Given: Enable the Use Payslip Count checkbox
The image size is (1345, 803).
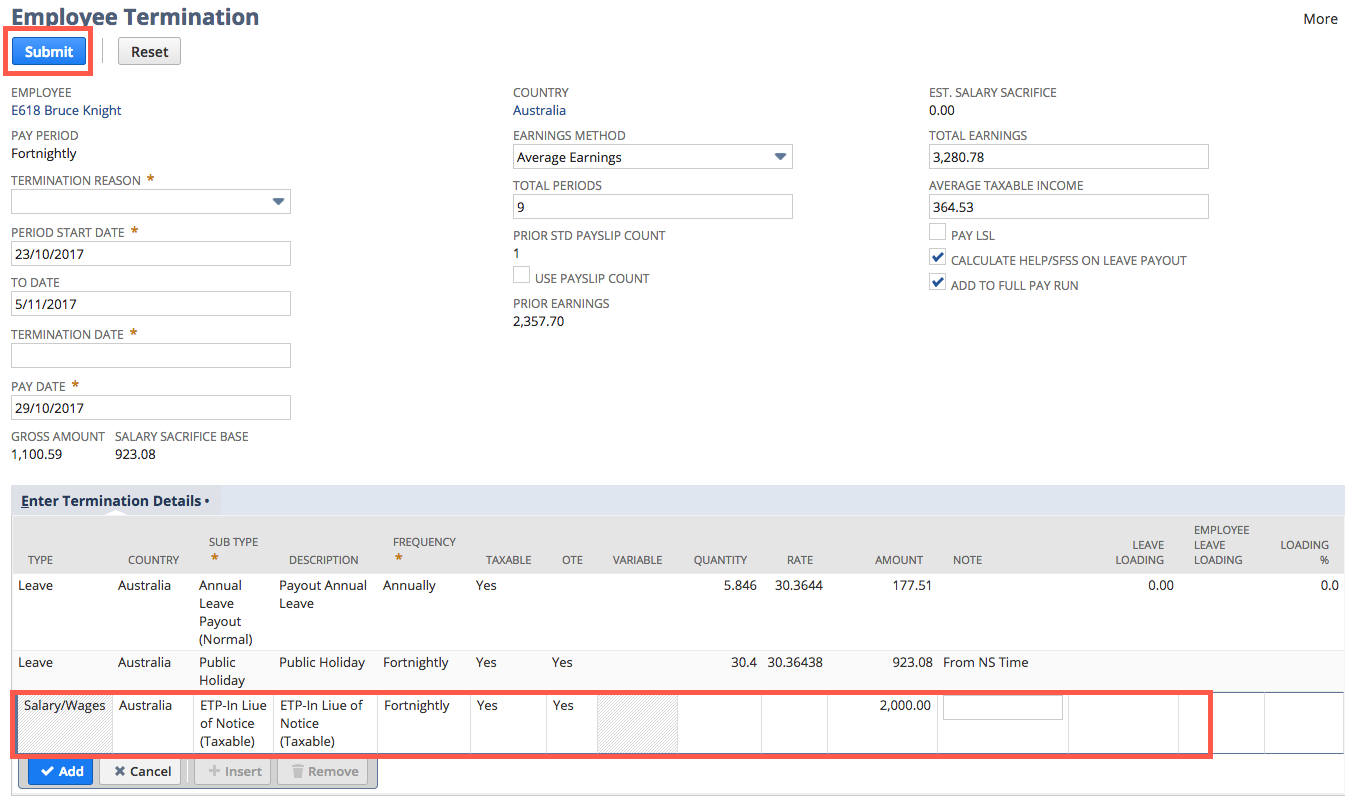Looking at the screenshot, I should [521, 276].
